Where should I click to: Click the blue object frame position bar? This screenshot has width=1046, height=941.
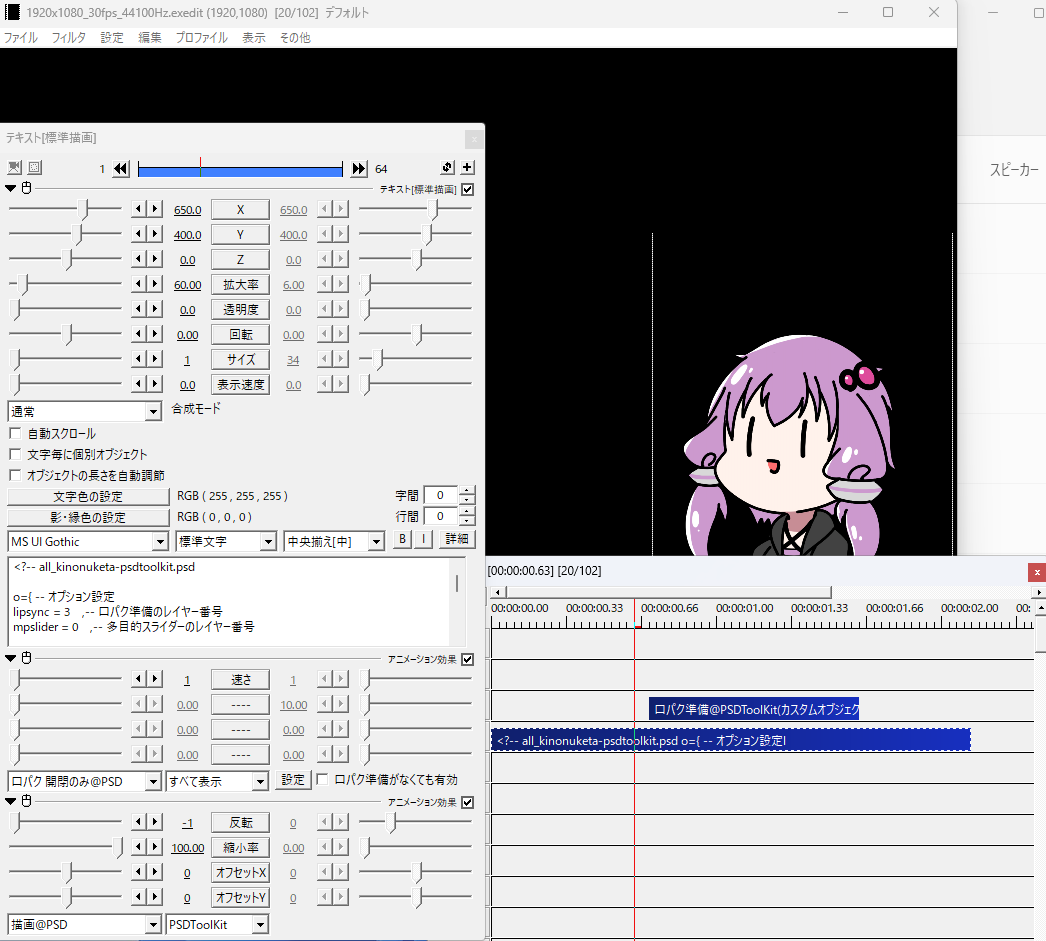coord(240,170)
